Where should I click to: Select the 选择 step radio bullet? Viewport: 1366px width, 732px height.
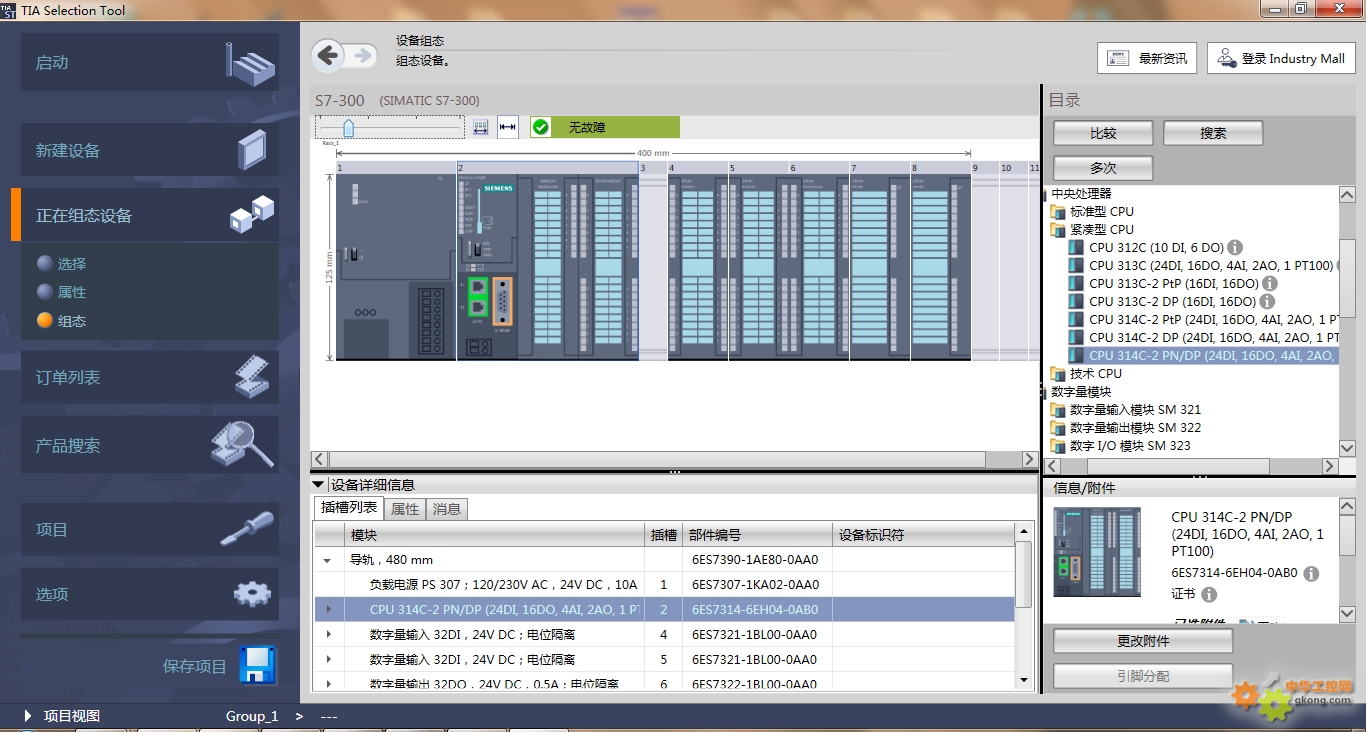[x=44, y=263]
